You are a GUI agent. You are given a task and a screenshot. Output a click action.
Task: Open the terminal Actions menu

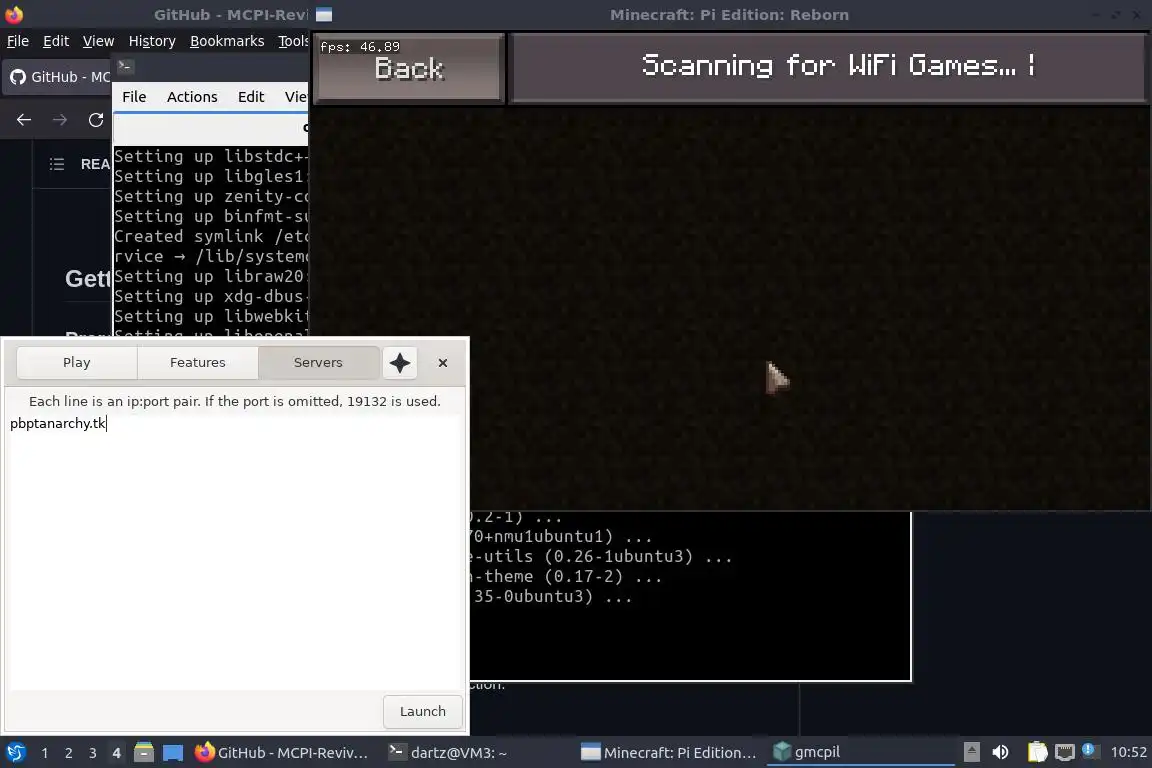192,97
